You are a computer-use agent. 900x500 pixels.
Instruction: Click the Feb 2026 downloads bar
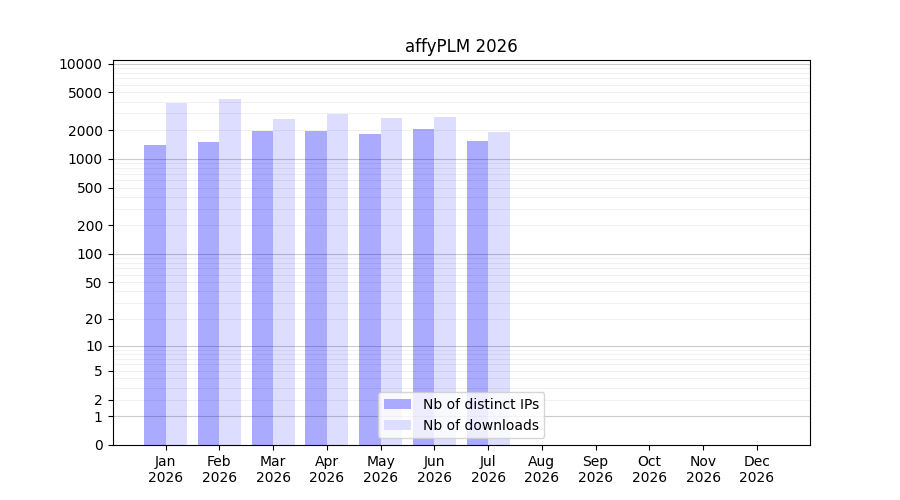(x=230, y=272)
